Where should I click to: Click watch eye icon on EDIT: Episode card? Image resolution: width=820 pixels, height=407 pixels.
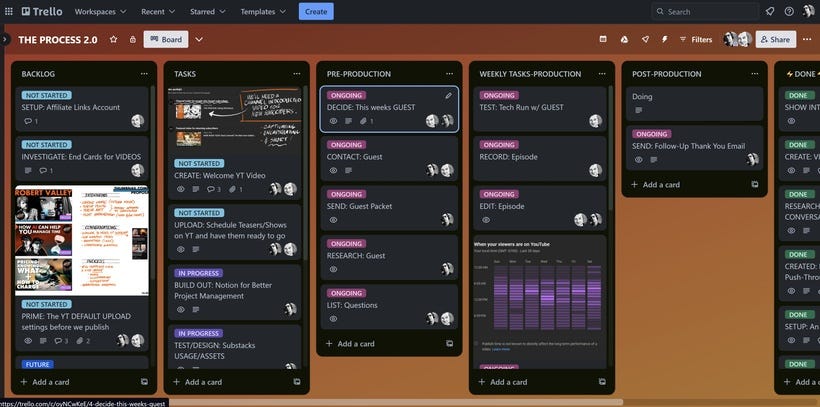click(486, 220)
